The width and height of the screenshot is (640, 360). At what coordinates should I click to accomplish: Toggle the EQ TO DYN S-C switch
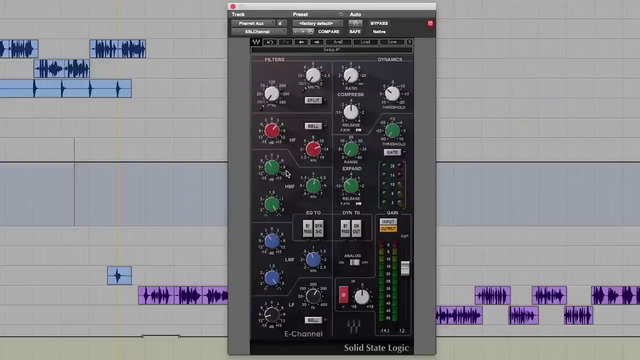click(x=318, y=229)
